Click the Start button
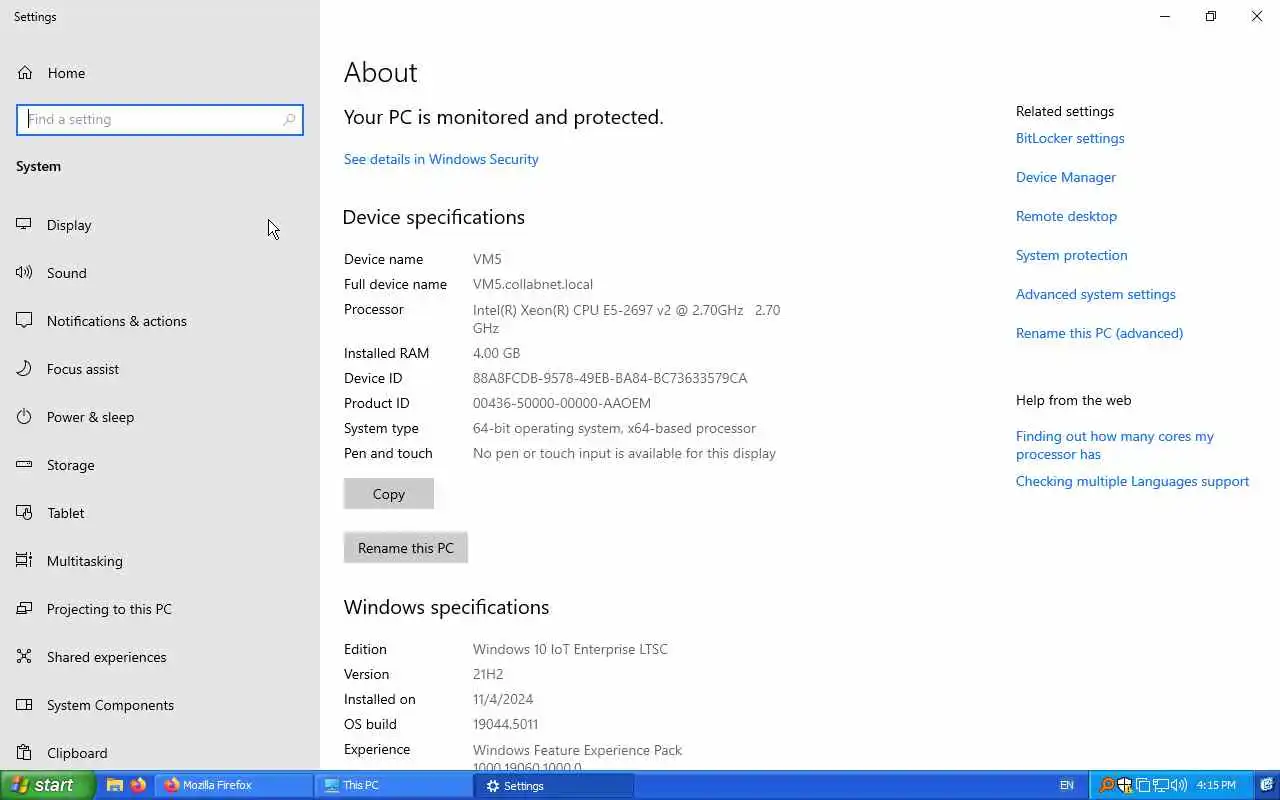 (x=48, y=785)
